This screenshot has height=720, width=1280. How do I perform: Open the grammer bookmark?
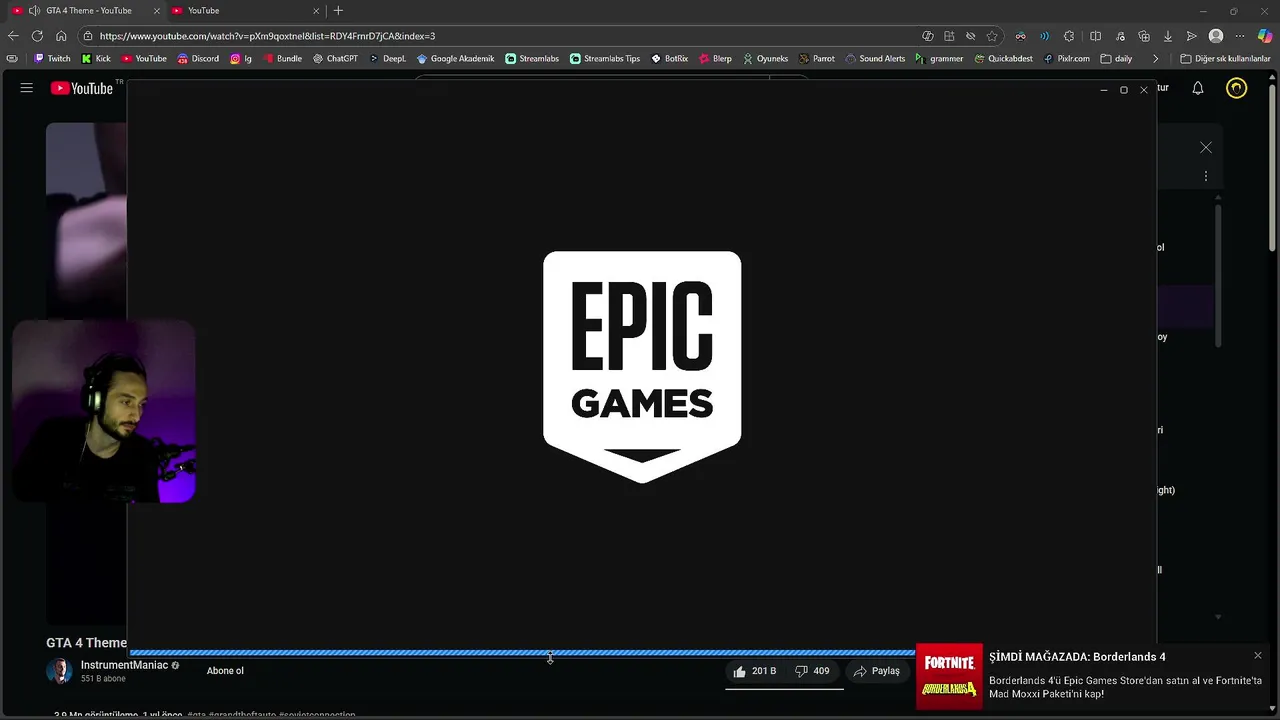tap(940, 58)
